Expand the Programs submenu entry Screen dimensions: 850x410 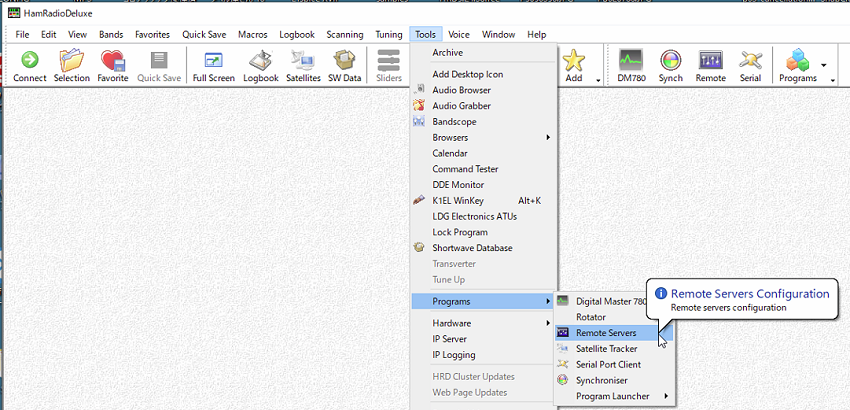coord(484,301)
